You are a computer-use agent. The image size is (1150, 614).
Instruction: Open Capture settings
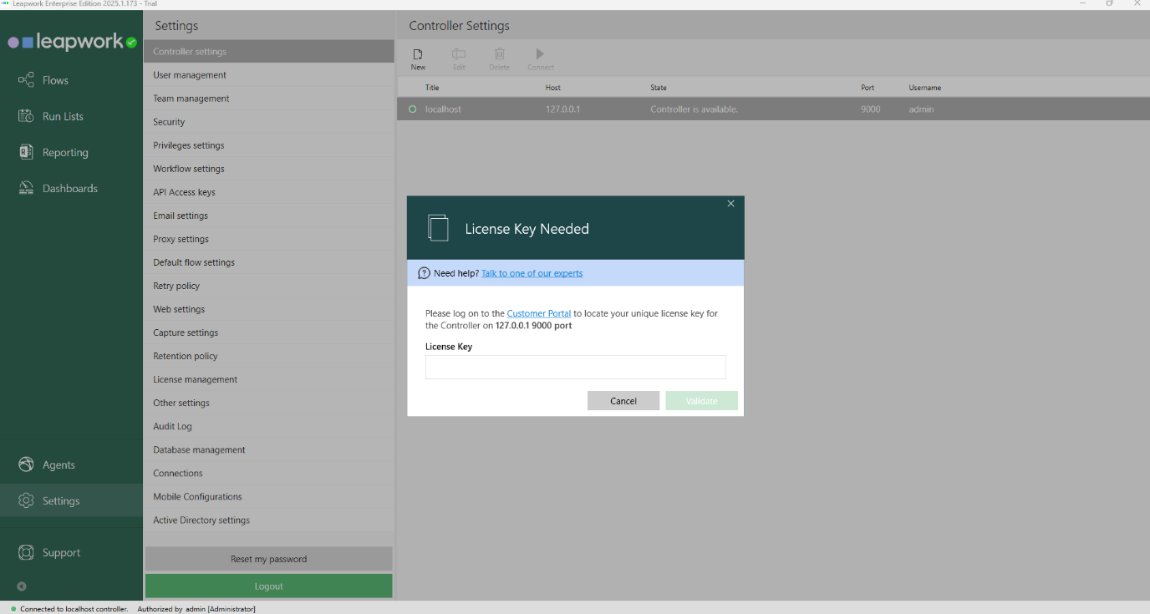pos(268,333)
